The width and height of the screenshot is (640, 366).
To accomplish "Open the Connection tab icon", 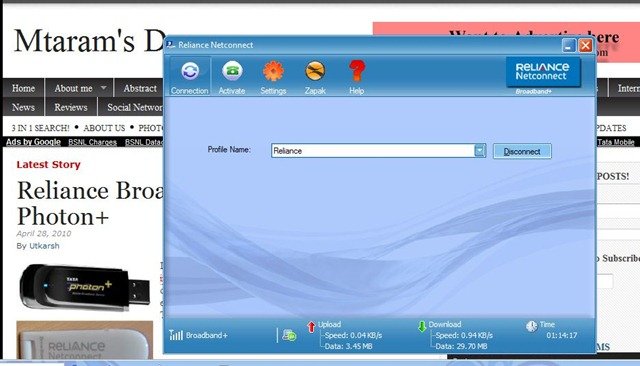I will click(x=190, y=71).
